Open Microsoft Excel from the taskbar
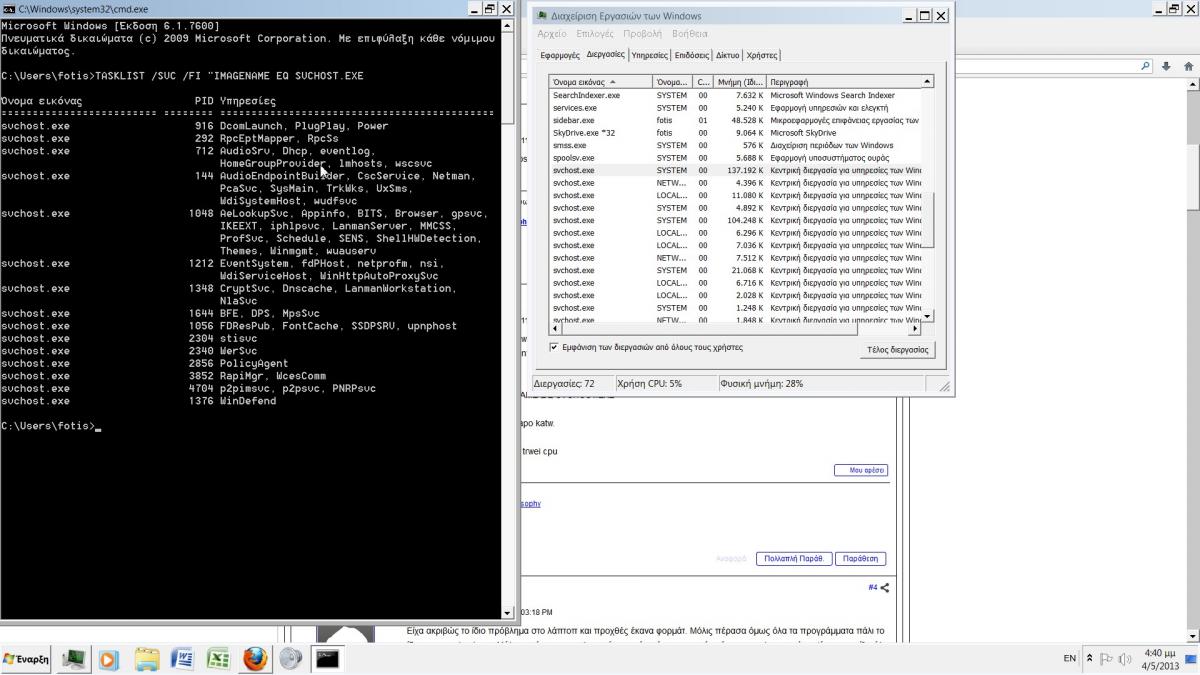Viewport: 1200px width, 675px height. point(218,659)
